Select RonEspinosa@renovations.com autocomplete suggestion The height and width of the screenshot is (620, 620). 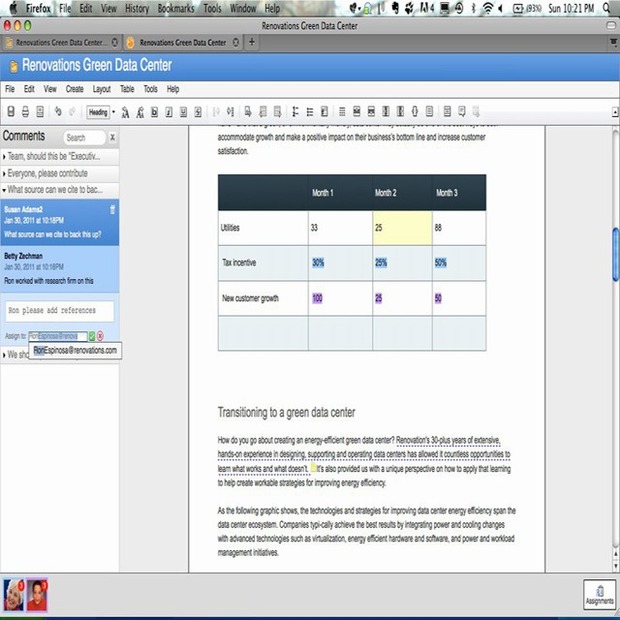click(75, 350)
